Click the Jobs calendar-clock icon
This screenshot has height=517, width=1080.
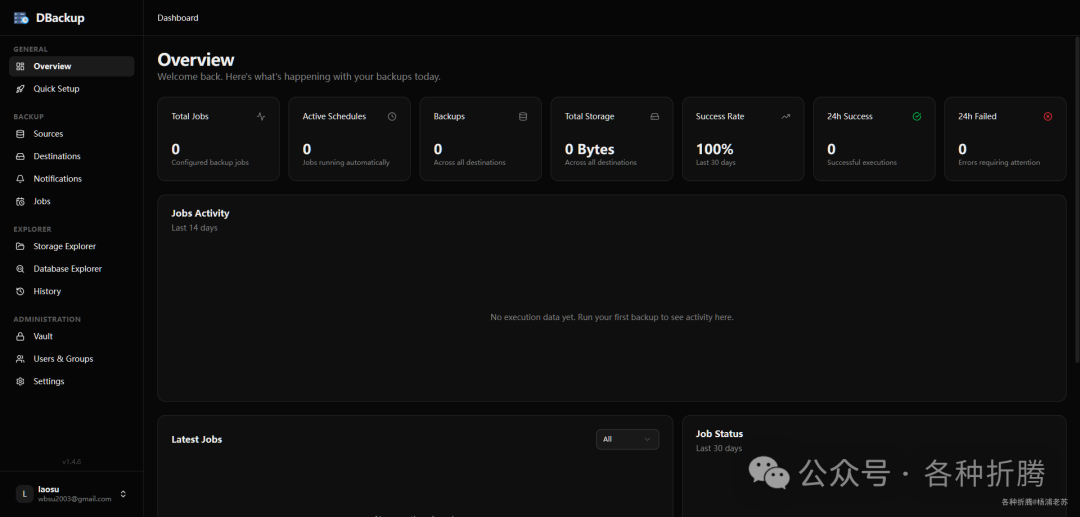click(x=20, y=202)
